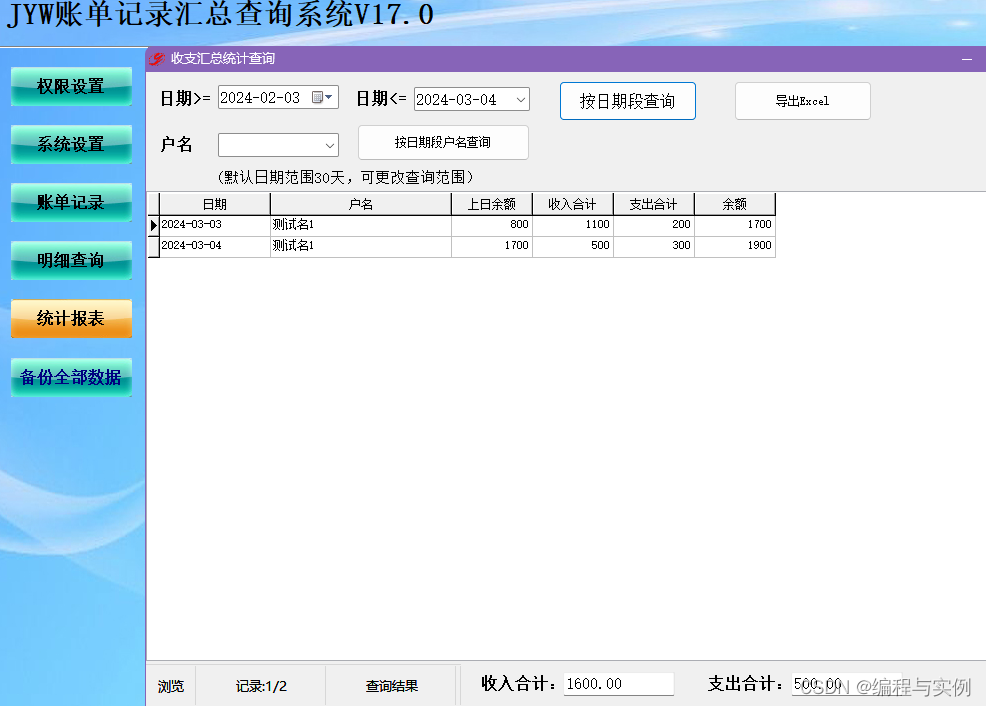Open 明细查询 from sidebar
Viewport: 986px width, 706px height.
[x=71, y=260]
